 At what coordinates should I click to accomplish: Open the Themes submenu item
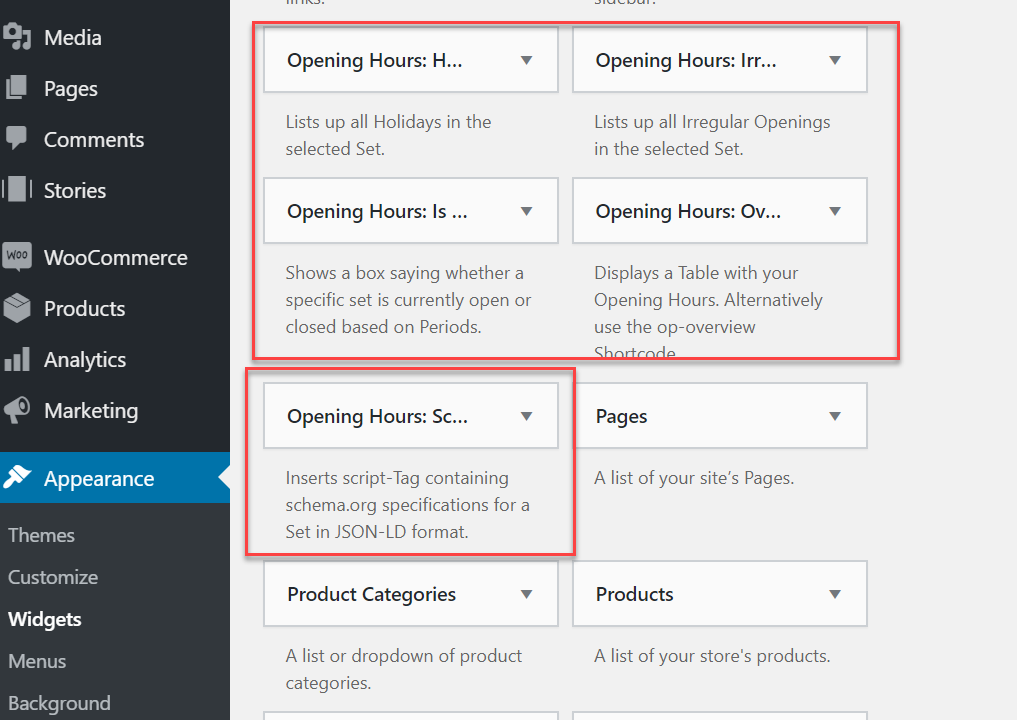click(41, 535)
